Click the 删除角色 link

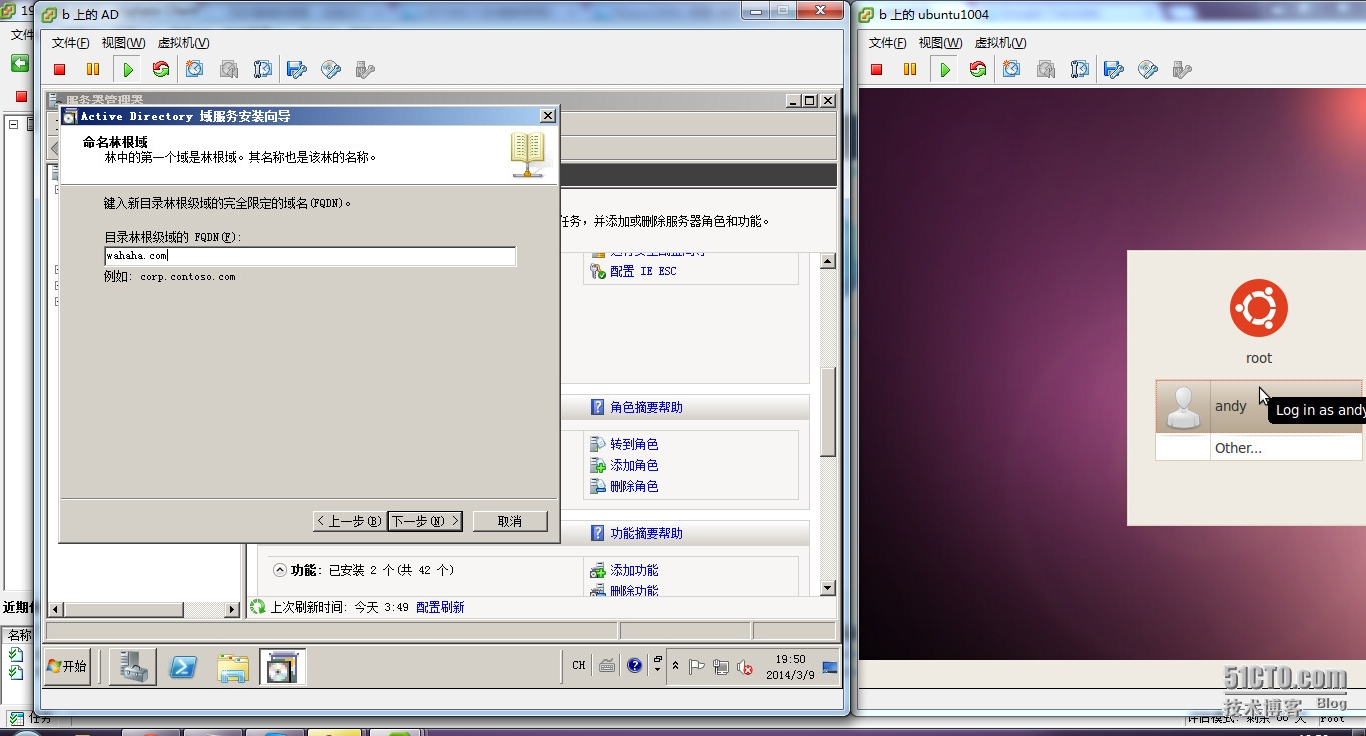(x=634, y=486)
